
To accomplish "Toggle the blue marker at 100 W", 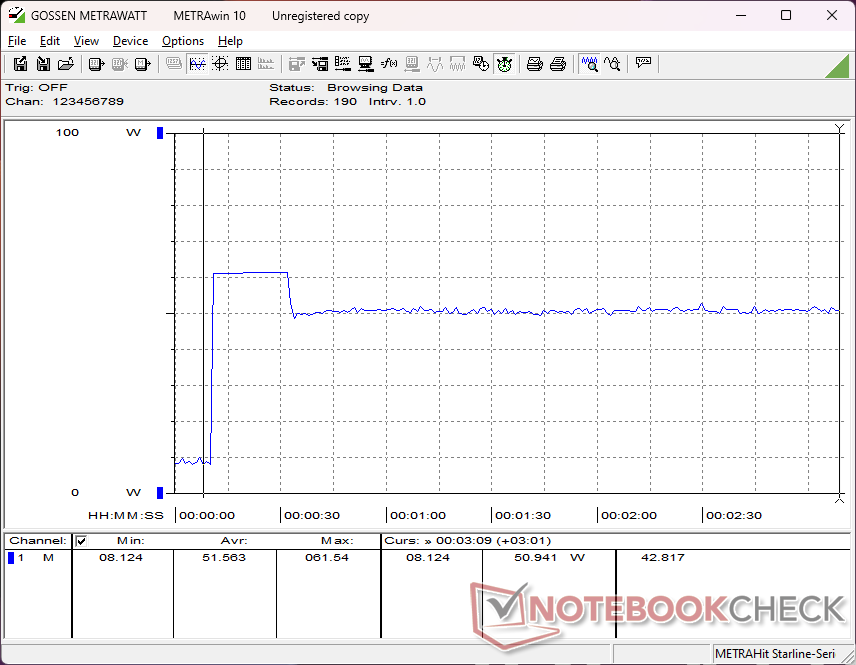I will click(x=159, y=133).
